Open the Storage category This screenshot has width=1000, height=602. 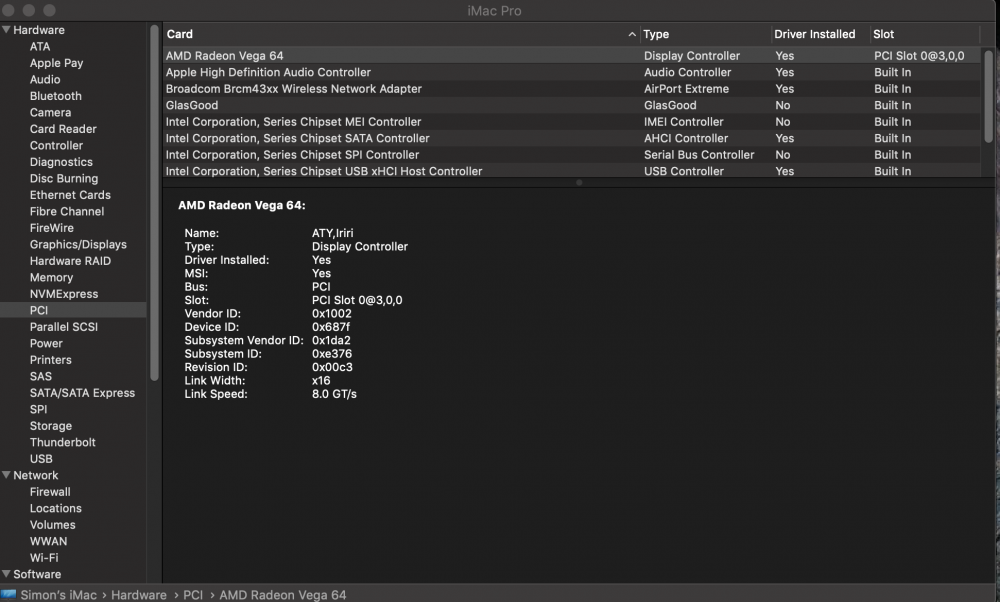(x=50, y=426)
